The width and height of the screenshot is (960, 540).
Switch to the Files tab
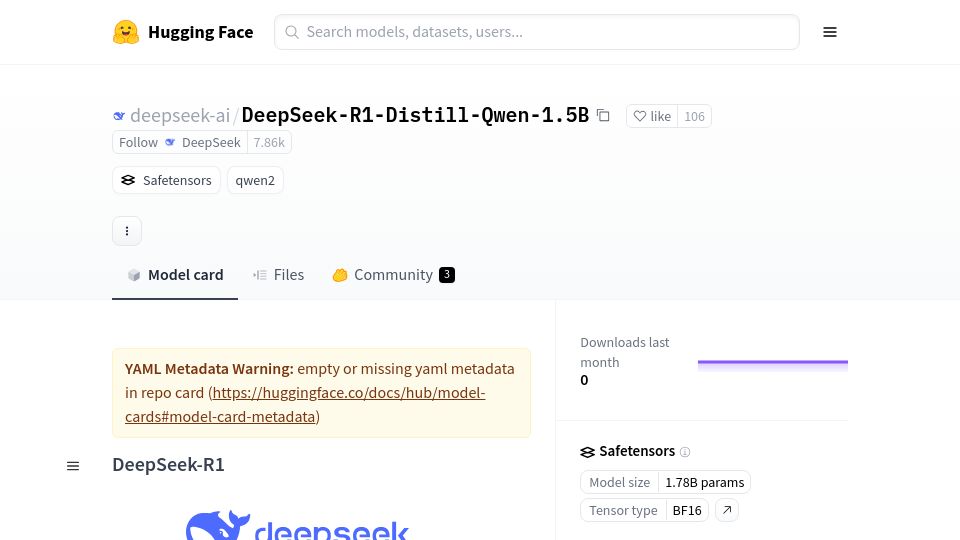279,275
